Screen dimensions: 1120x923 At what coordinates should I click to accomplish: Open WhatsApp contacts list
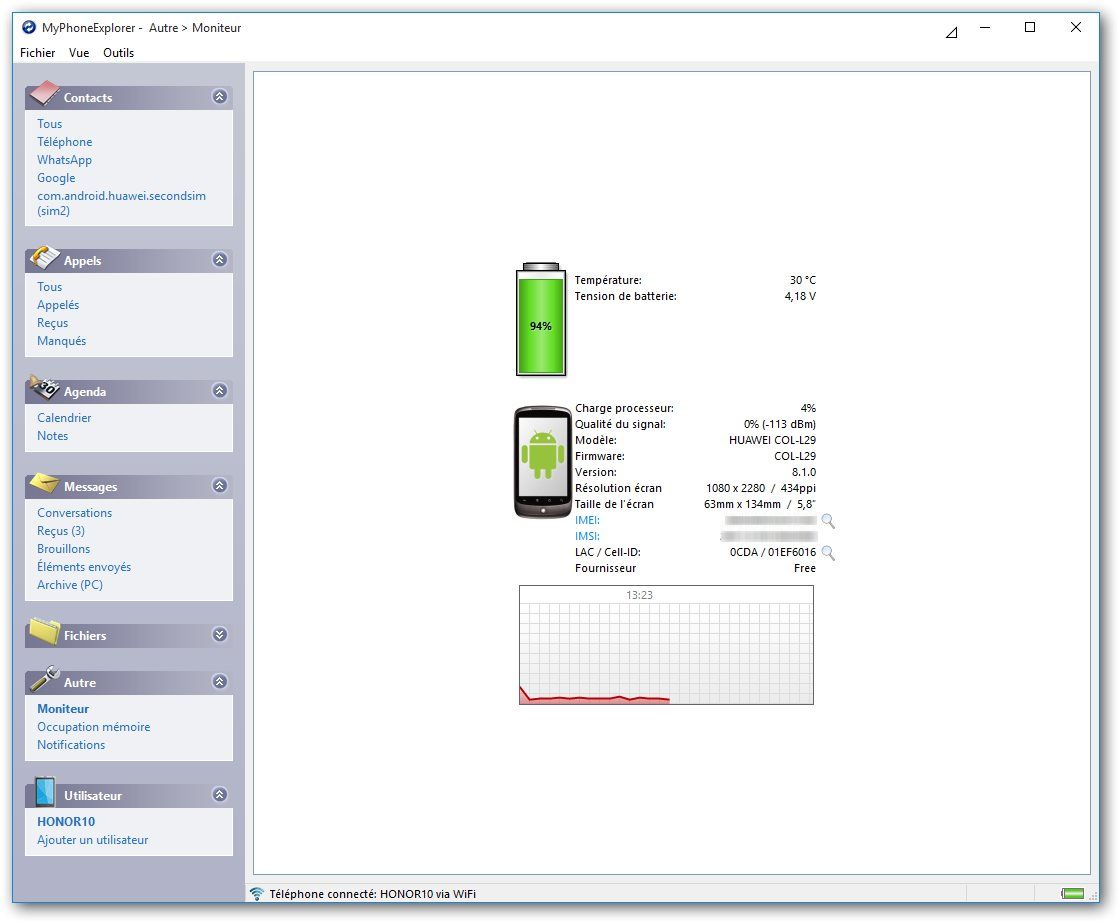click(x=64, y=160)
